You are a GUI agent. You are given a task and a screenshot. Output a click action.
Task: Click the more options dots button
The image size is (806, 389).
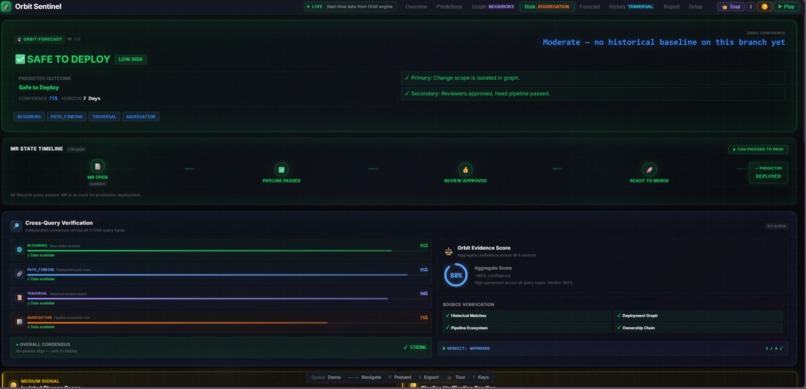pos(750,7)
